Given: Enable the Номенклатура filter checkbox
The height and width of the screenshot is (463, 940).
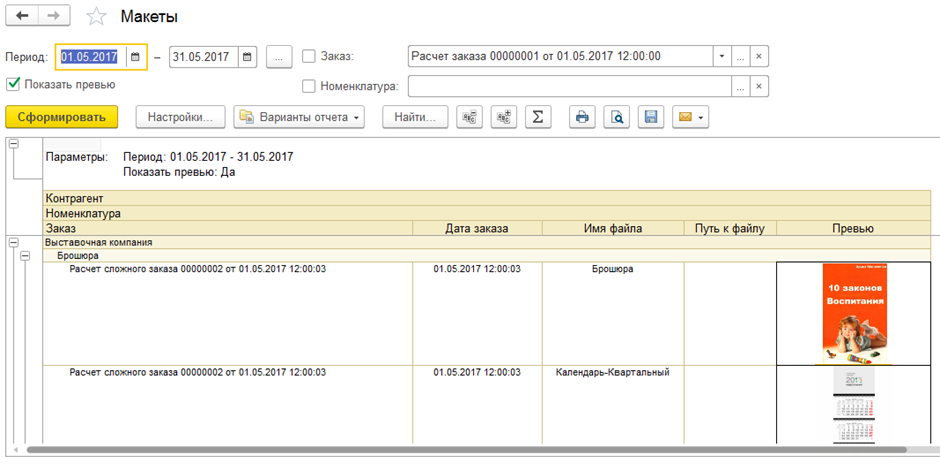Looking at the screenshot, I should [x=309, y=86].
